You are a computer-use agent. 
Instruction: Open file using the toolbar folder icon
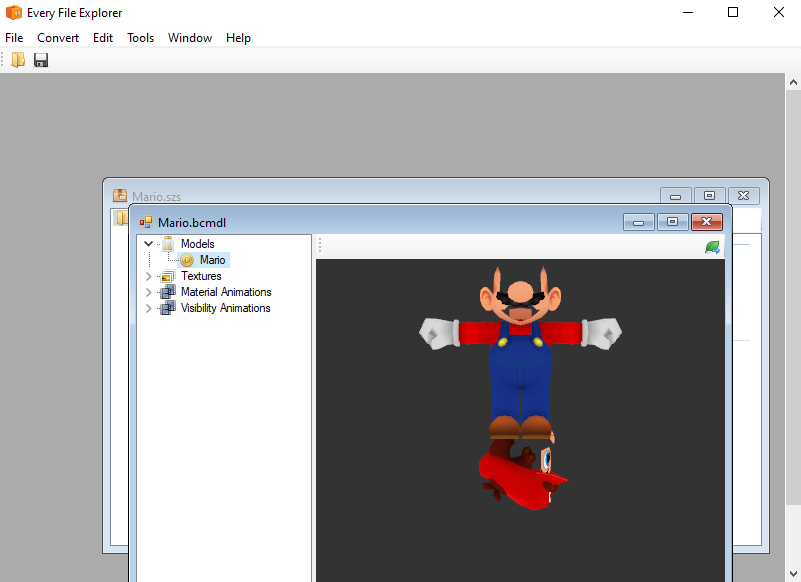click(x=18, y=60)
